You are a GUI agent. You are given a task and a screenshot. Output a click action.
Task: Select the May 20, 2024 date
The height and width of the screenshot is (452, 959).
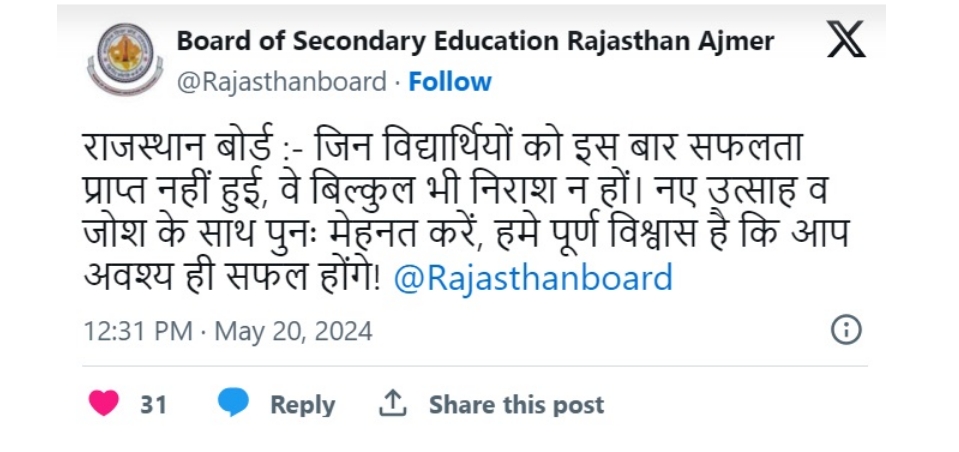click(294, 332)
